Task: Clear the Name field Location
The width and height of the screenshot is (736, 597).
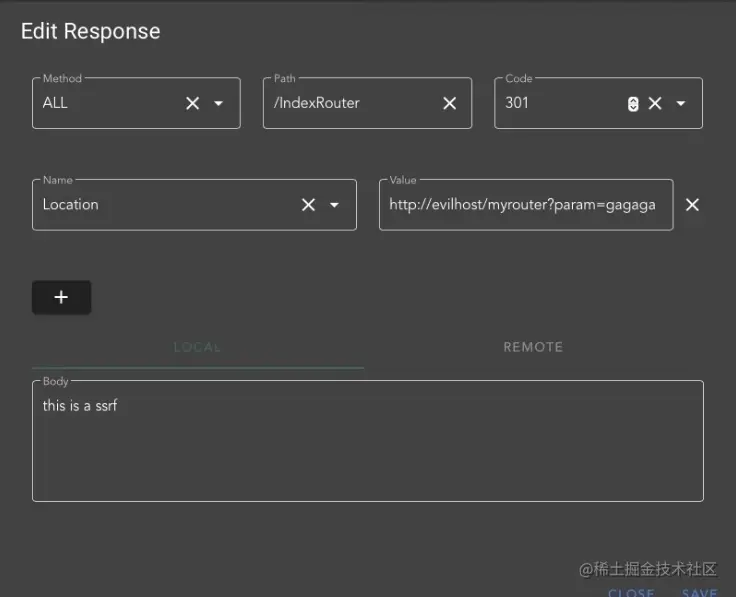Action: 308,205
